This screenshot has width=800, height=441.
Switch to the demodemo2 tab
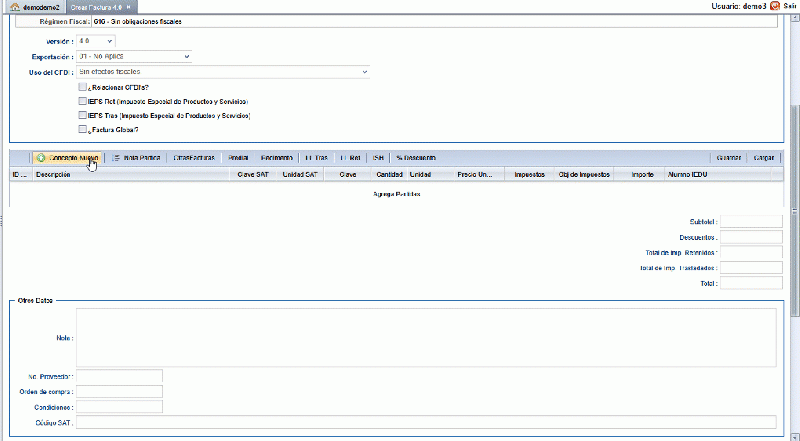[x=34, y=7]
